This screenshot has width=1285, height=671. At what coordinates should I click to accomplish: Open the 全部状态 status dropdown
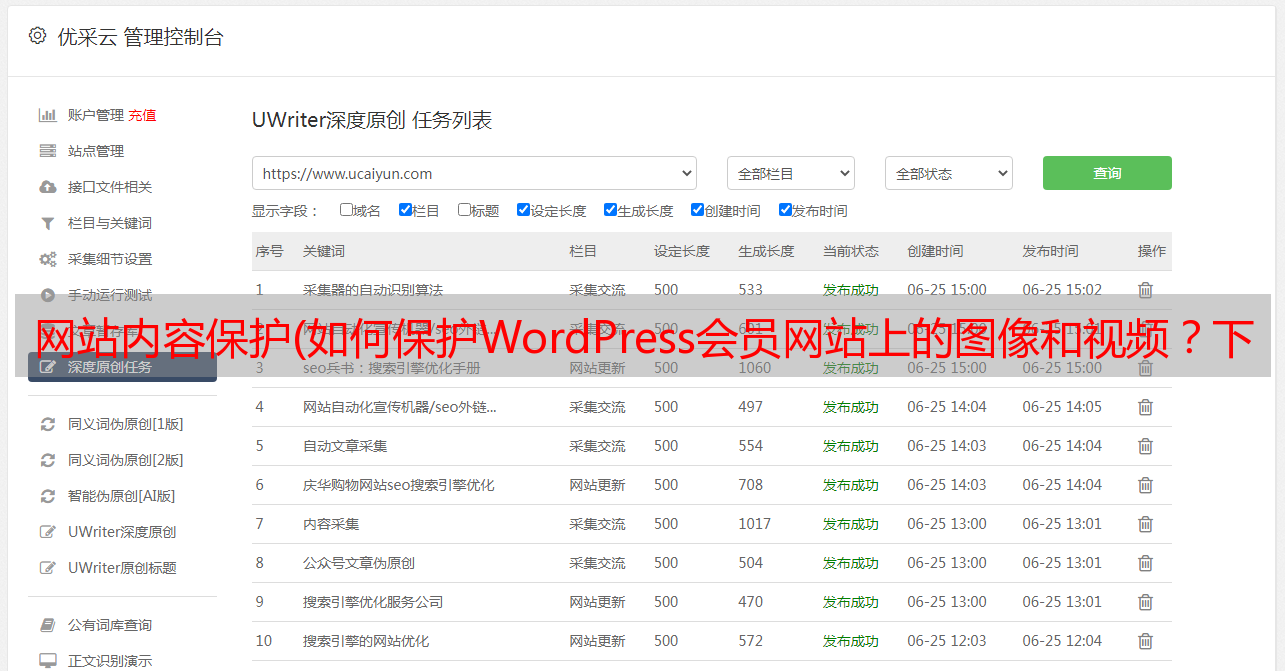click(x=948, y=173)
